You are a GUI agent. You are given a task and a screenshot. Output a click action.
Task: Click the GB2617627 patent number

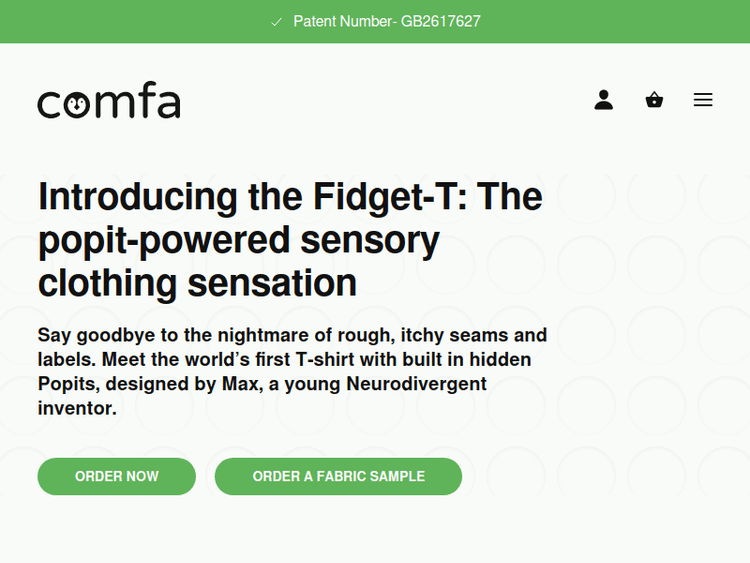click(441, 21)
